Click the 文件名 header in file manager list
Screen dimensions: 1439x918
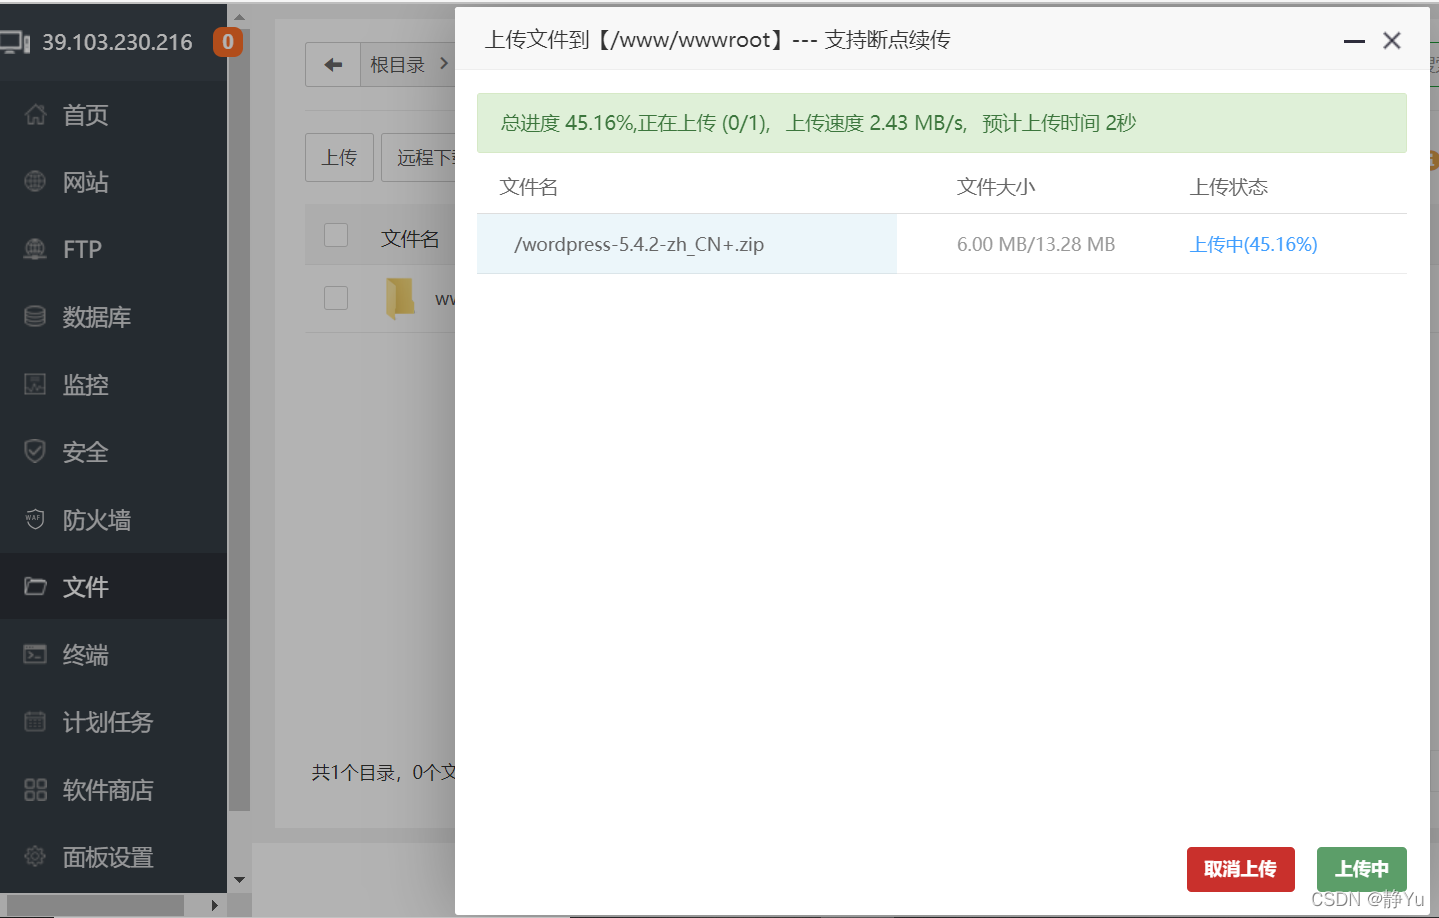(410, 239)
